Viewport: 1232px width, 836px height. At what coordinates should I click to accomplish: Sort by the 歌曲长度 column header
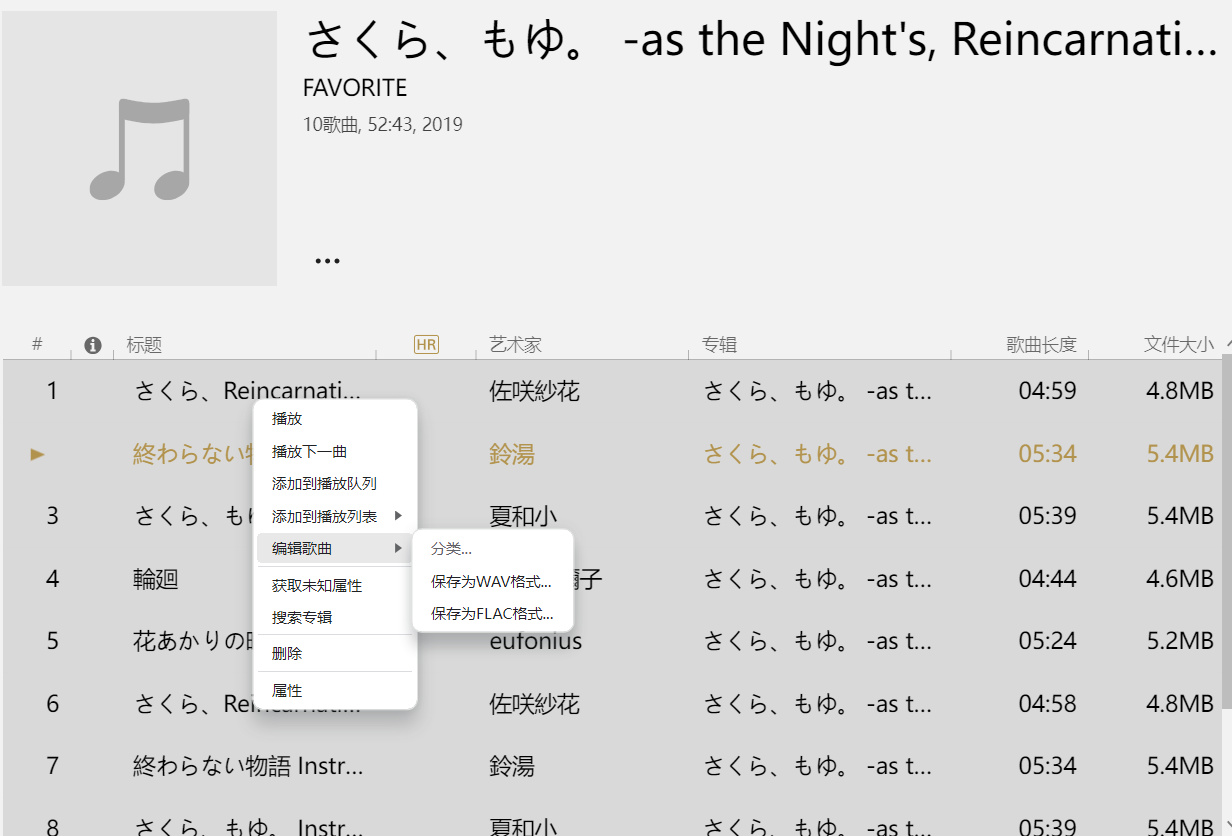1041,345
